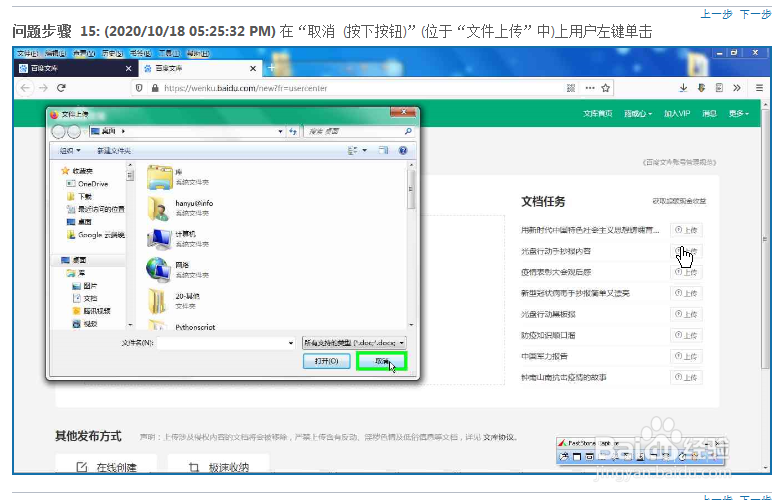Open view options dropdown arrow

click(x=365, y=150)
